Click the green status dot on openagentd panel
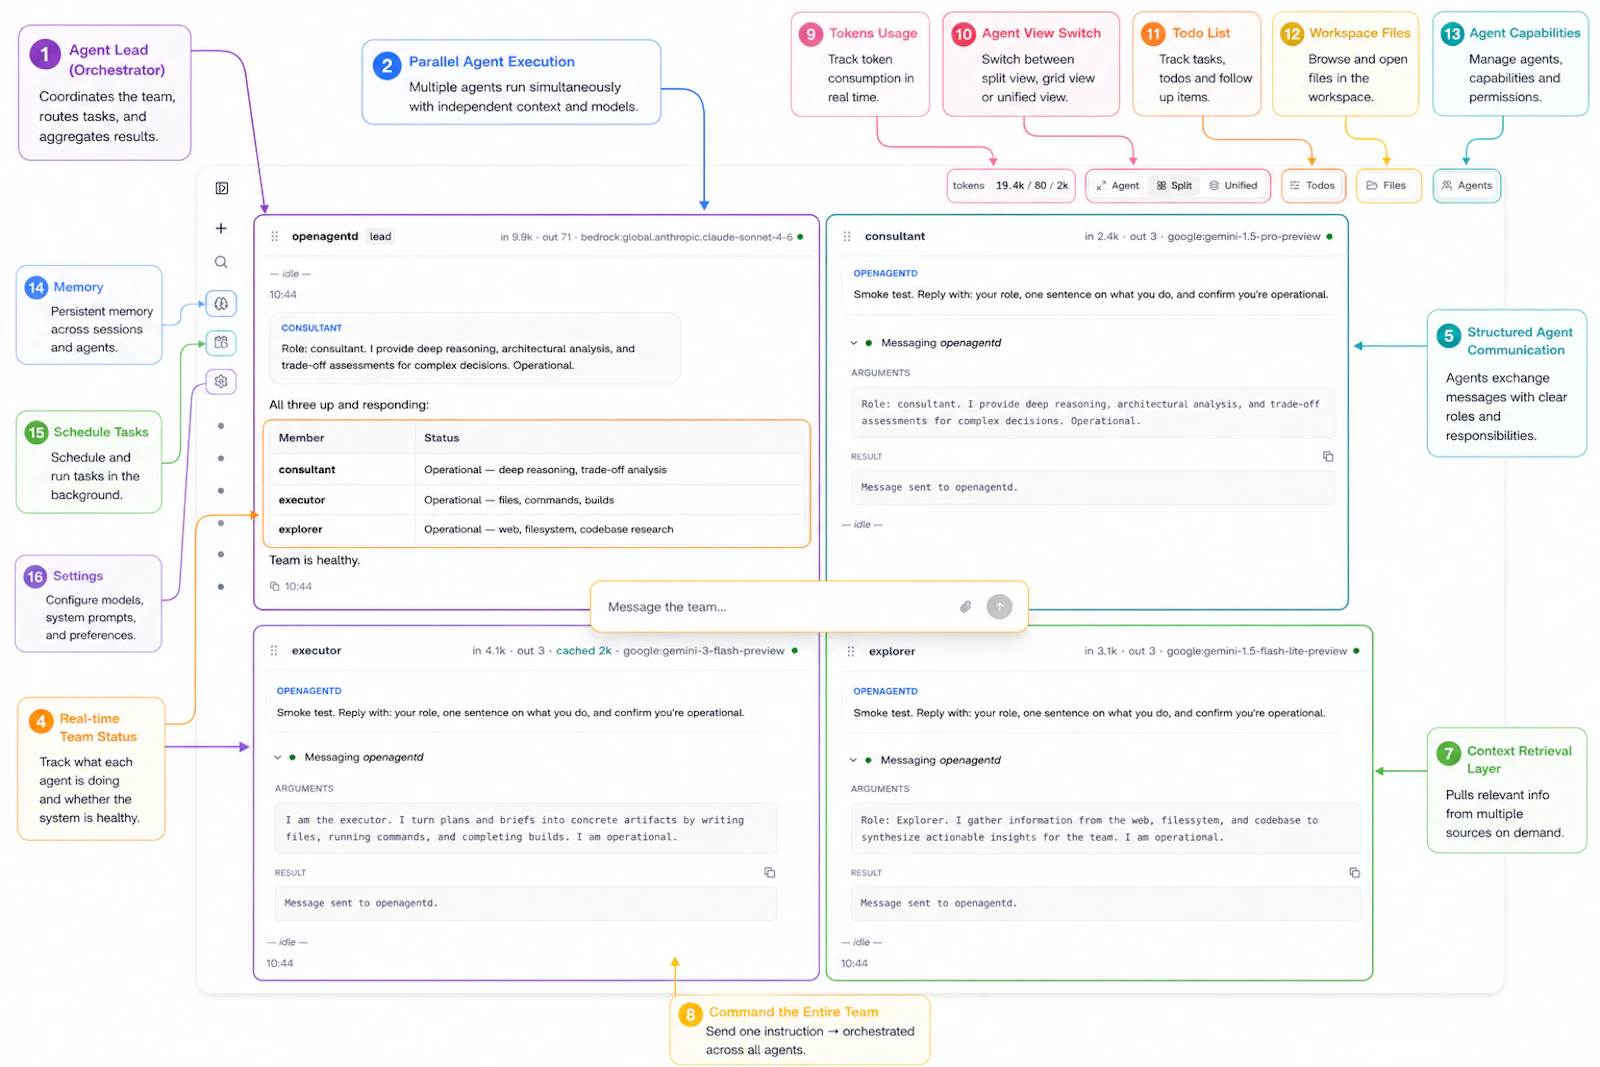1600x1067 pixels. tap(800, 237)
